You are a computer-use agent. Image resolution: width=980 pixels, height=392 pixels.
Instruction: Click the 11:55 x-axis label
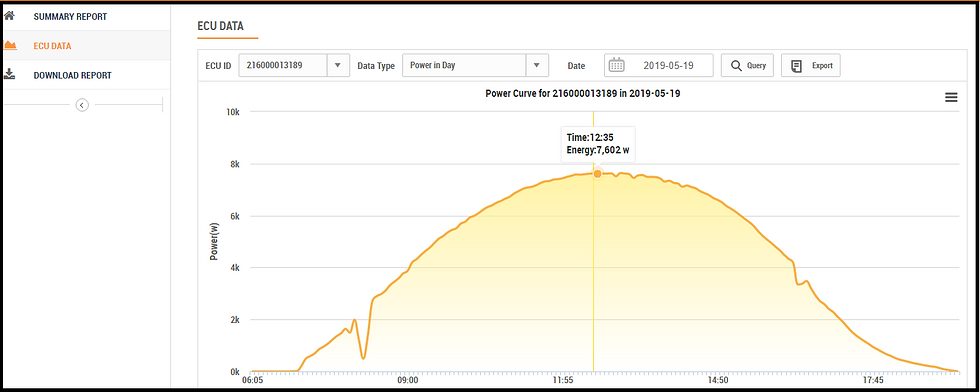click(x=562, y=379)
